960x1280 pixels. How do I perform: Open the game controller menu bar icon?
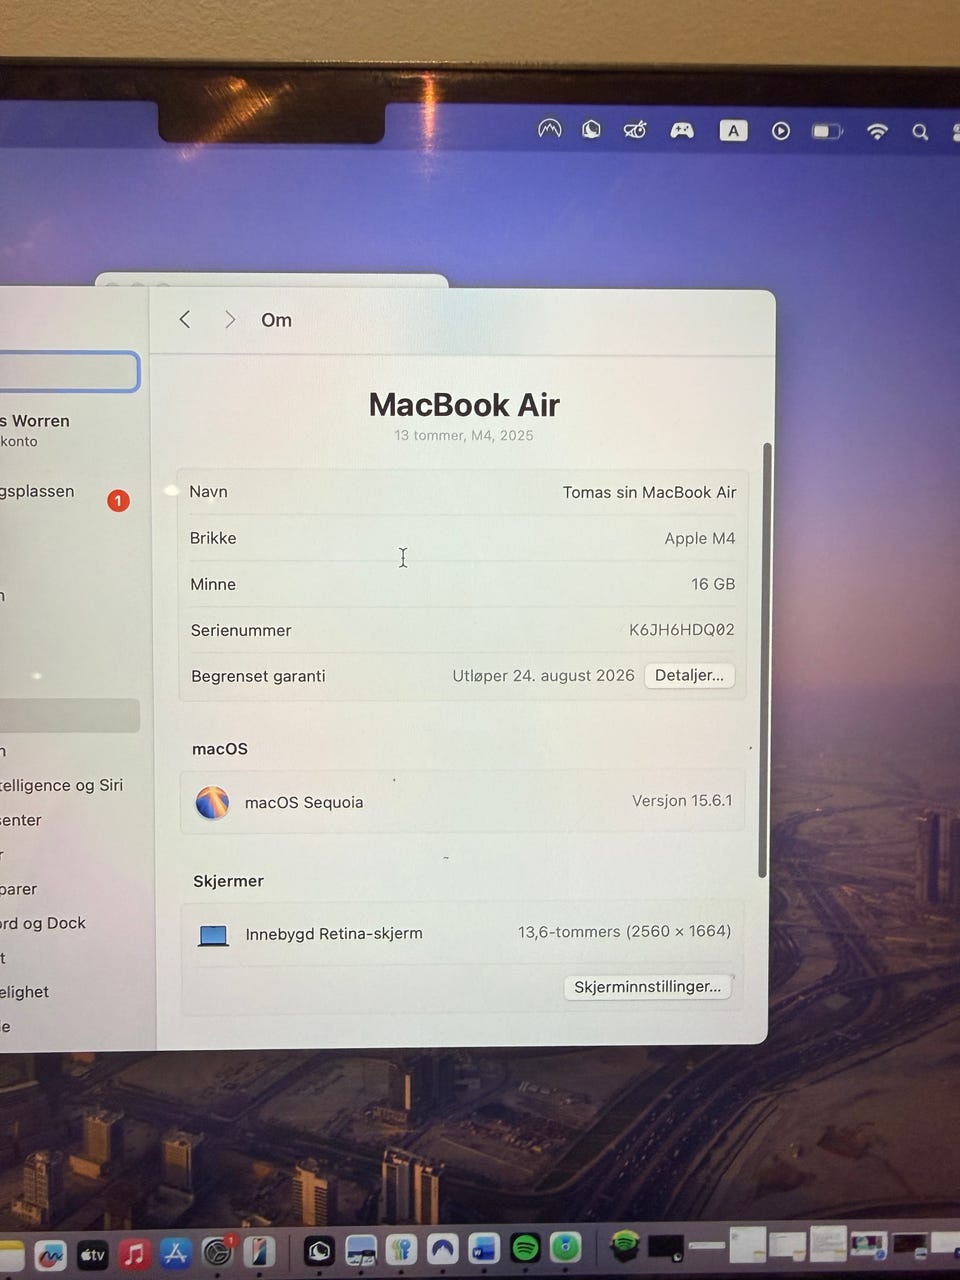click(682, 130)
